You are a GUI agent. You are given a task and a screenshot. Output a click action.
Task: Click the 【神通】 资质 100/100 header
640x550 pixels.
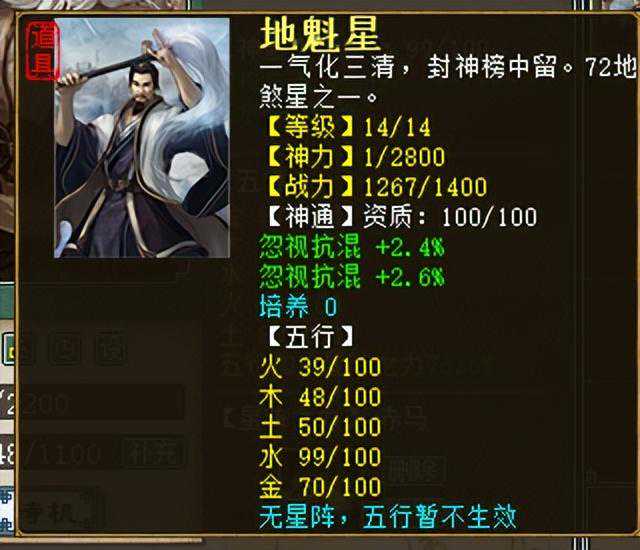pos(401,217)
